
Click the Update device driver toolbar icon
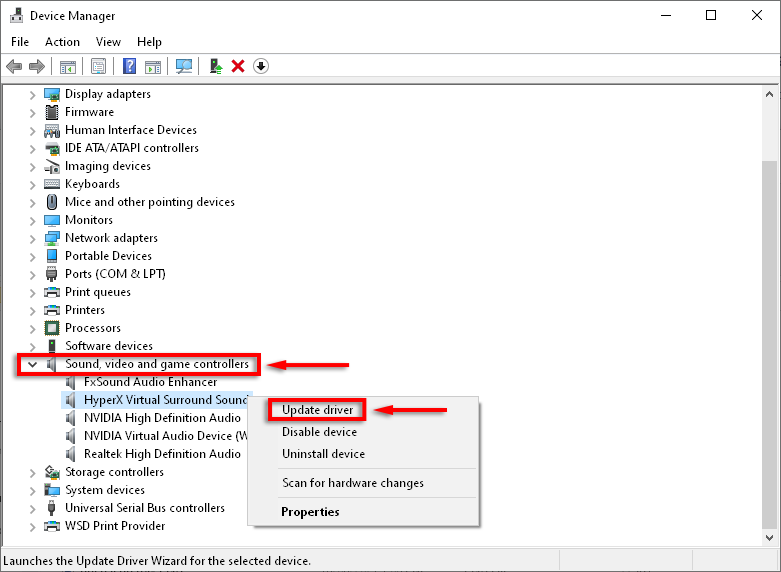coord(216,66)
